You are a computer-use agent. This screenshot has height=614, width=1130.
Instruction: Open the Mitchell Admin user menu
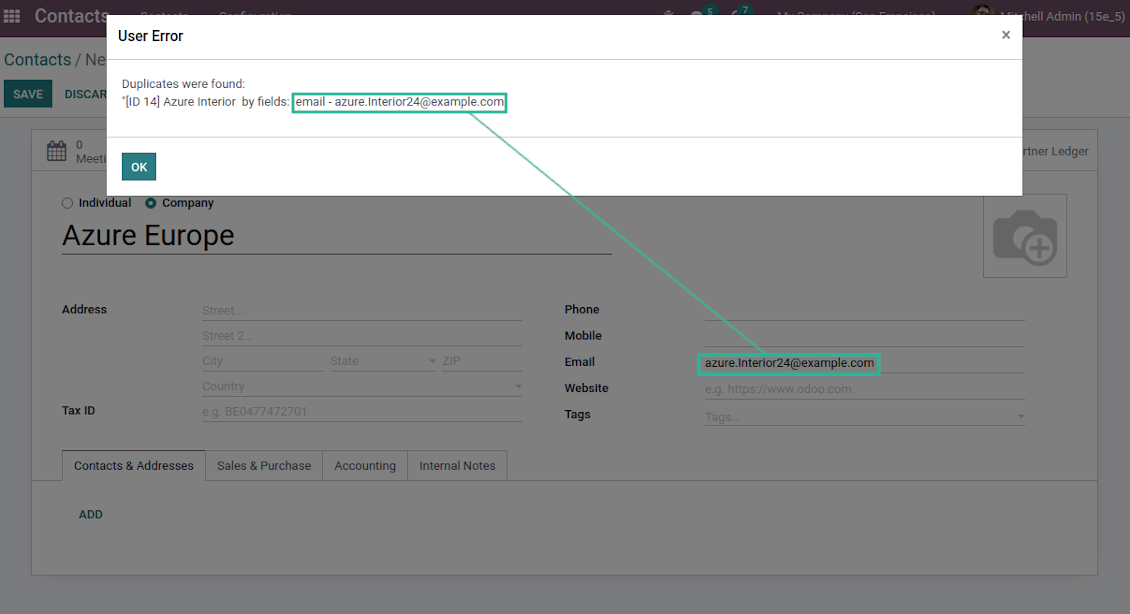coord(1049,16)
